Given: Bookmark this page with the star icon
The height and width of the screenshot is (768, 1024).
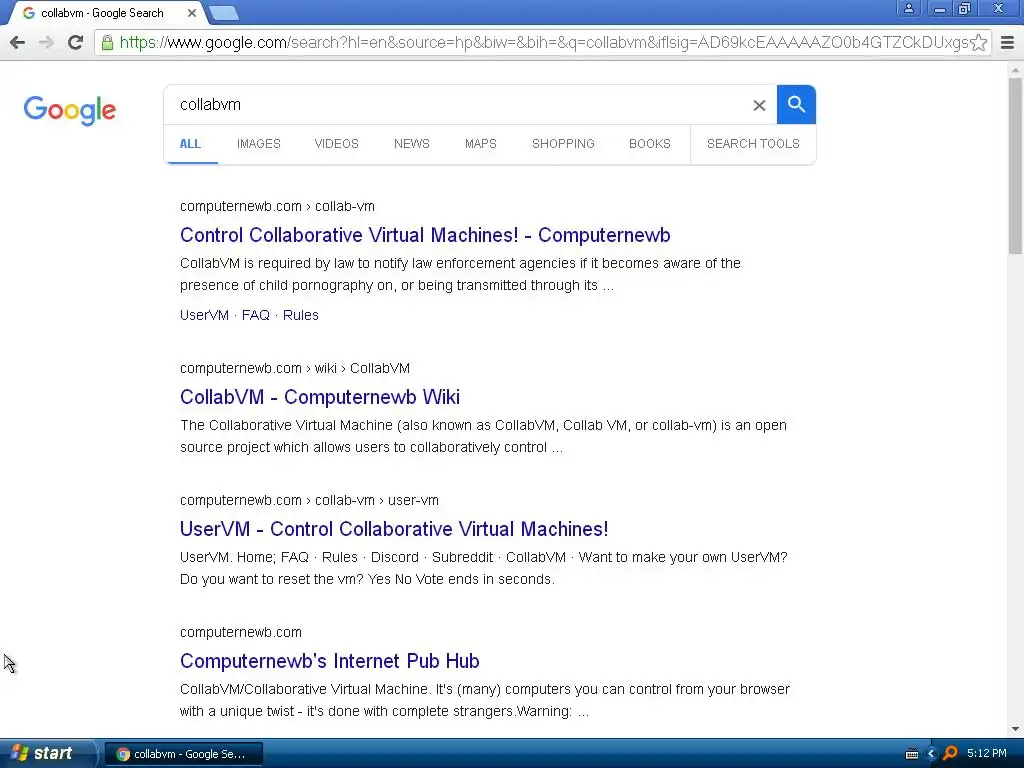Looking at the screenshot, I should click(978, 43).
